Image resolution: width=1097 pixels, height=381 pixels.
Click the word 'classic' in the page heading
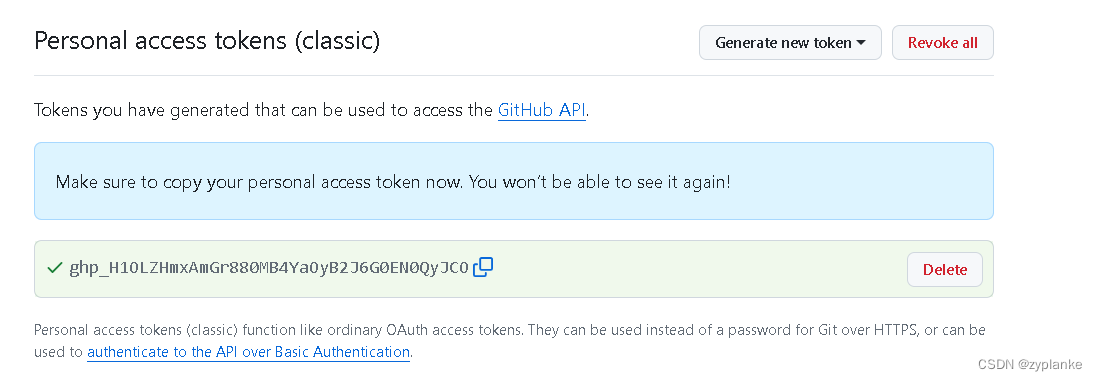(x=337, y=41)
